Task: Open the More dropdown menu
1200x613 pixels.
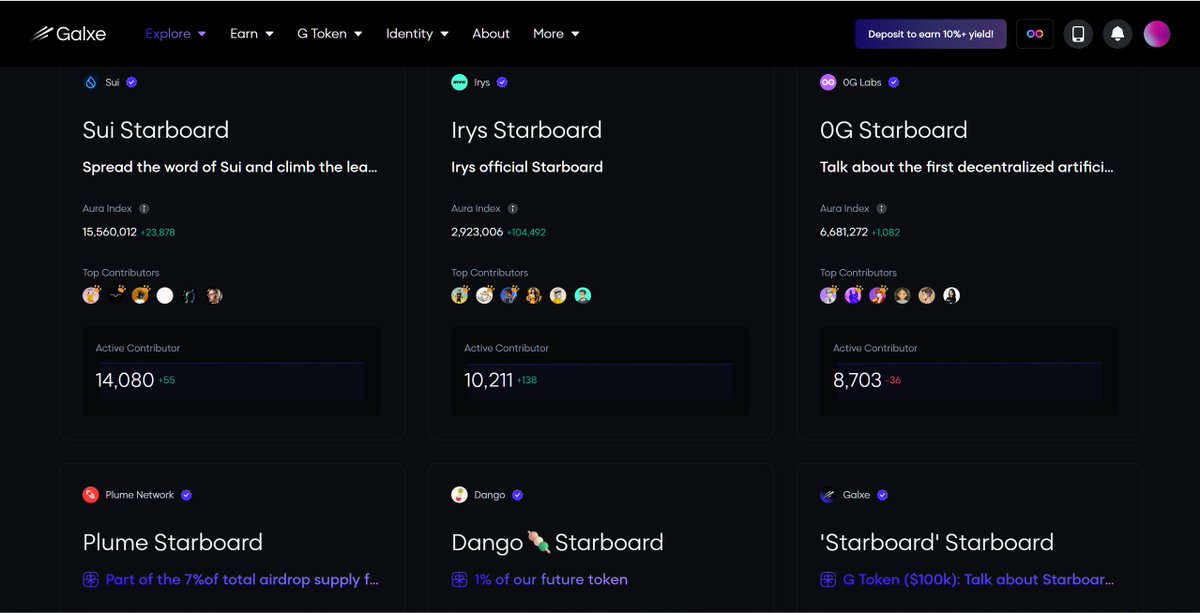Action: click(x=556, y=33)
